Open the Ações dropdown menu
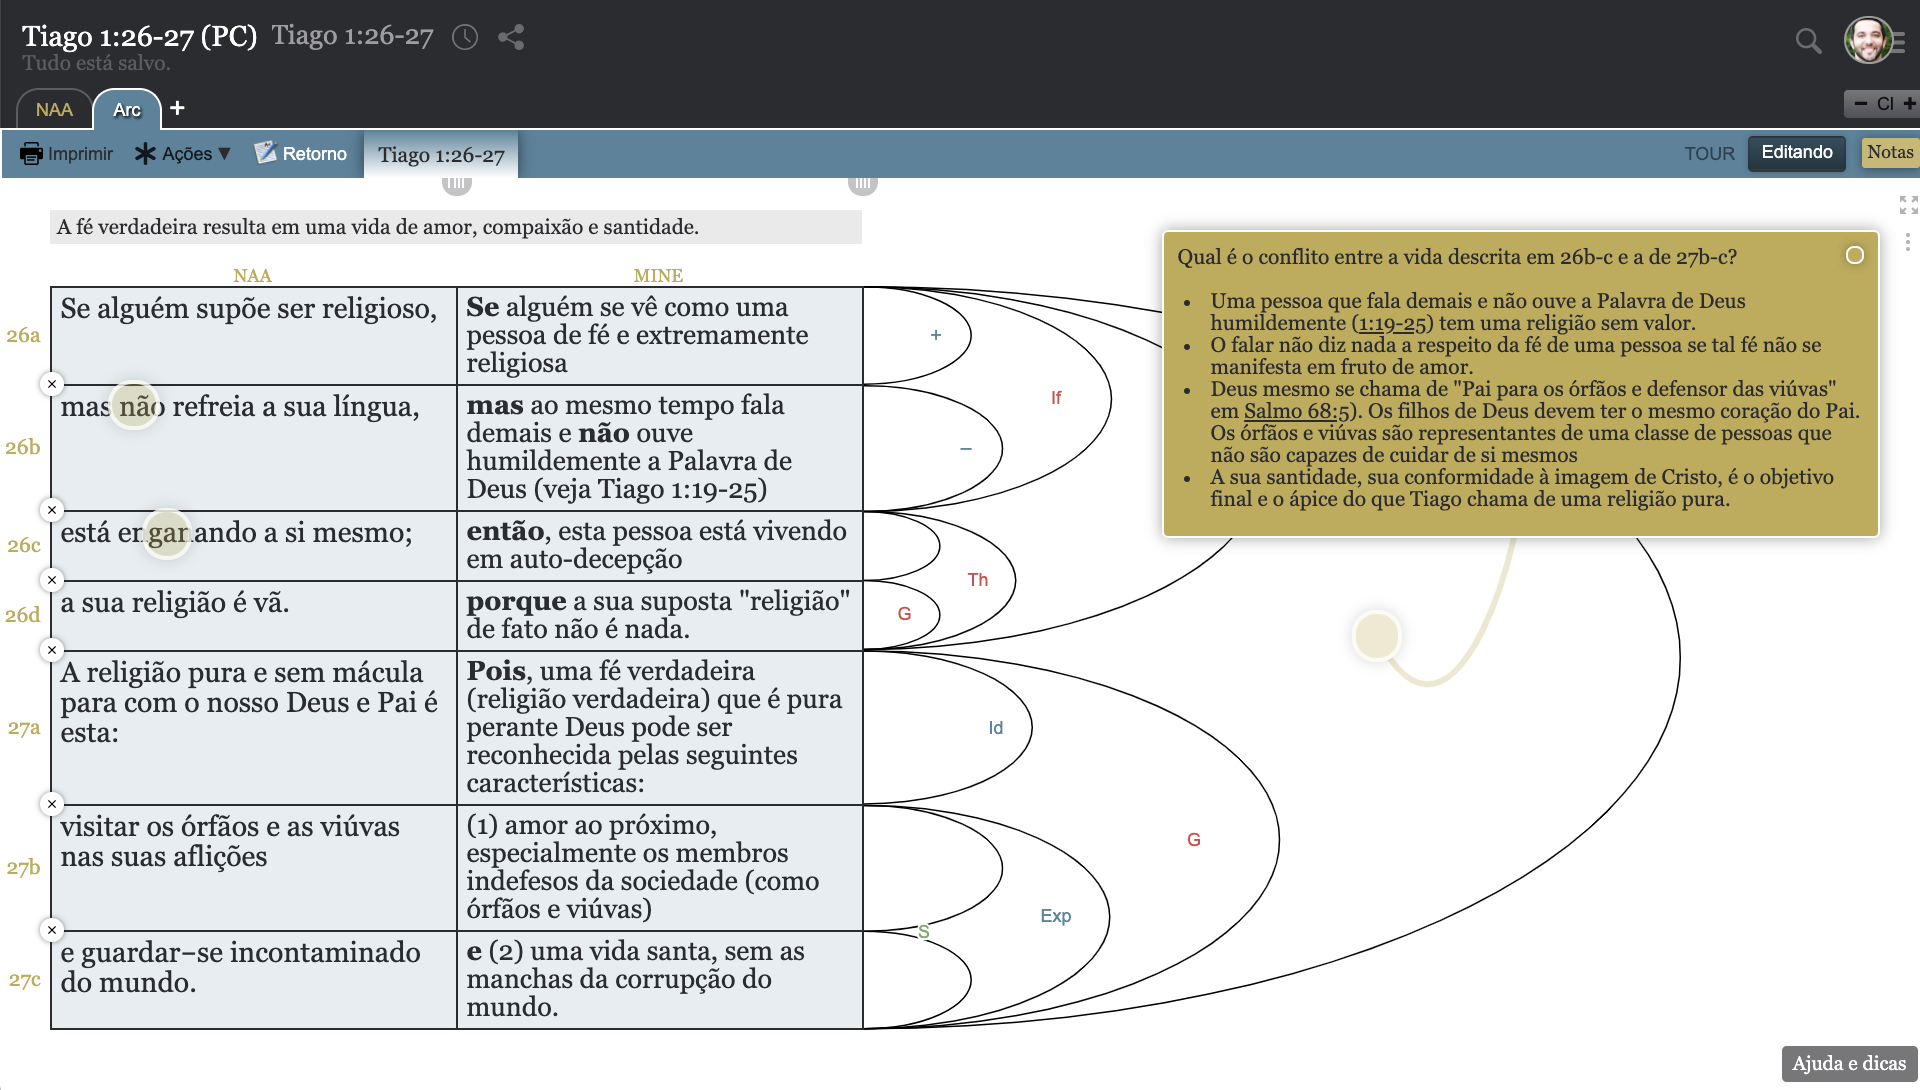Viewport: 1920px width, 1090px height. [x=183, y=153]
